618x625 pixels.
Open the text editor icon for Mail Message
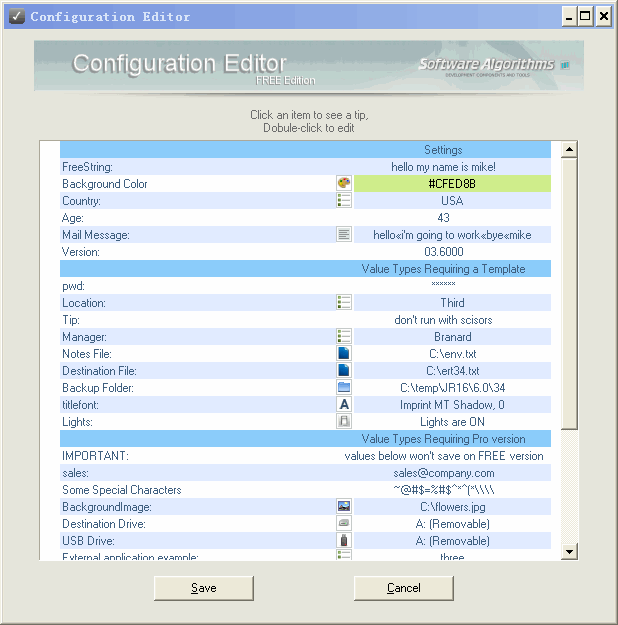click(x=344, y=234)
